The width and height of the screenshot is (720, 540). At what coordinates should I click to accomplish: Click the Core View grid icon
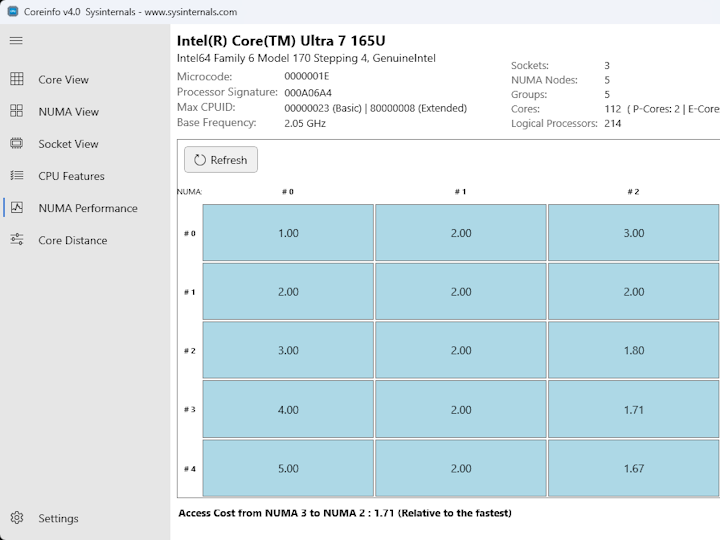coord(17,79)
